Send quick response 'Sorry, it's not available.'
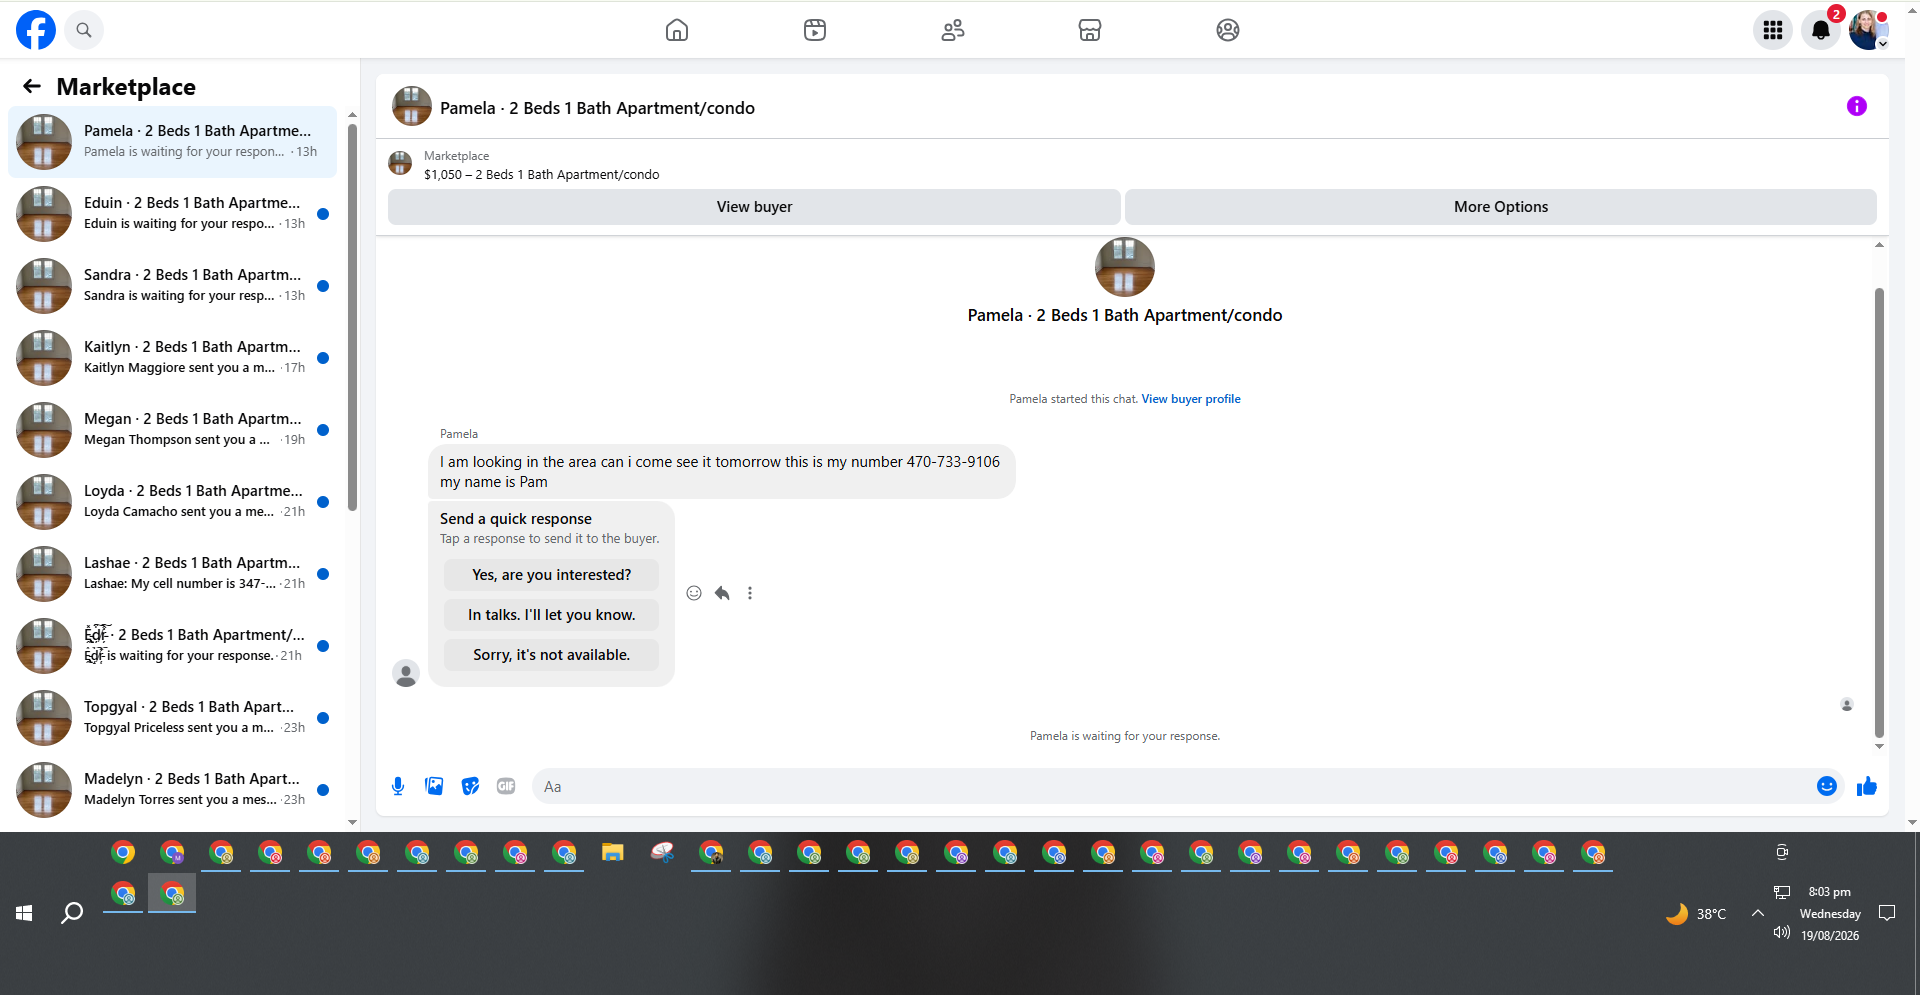The height and width of the screenshot is (995, 1920). coord(552,655)
